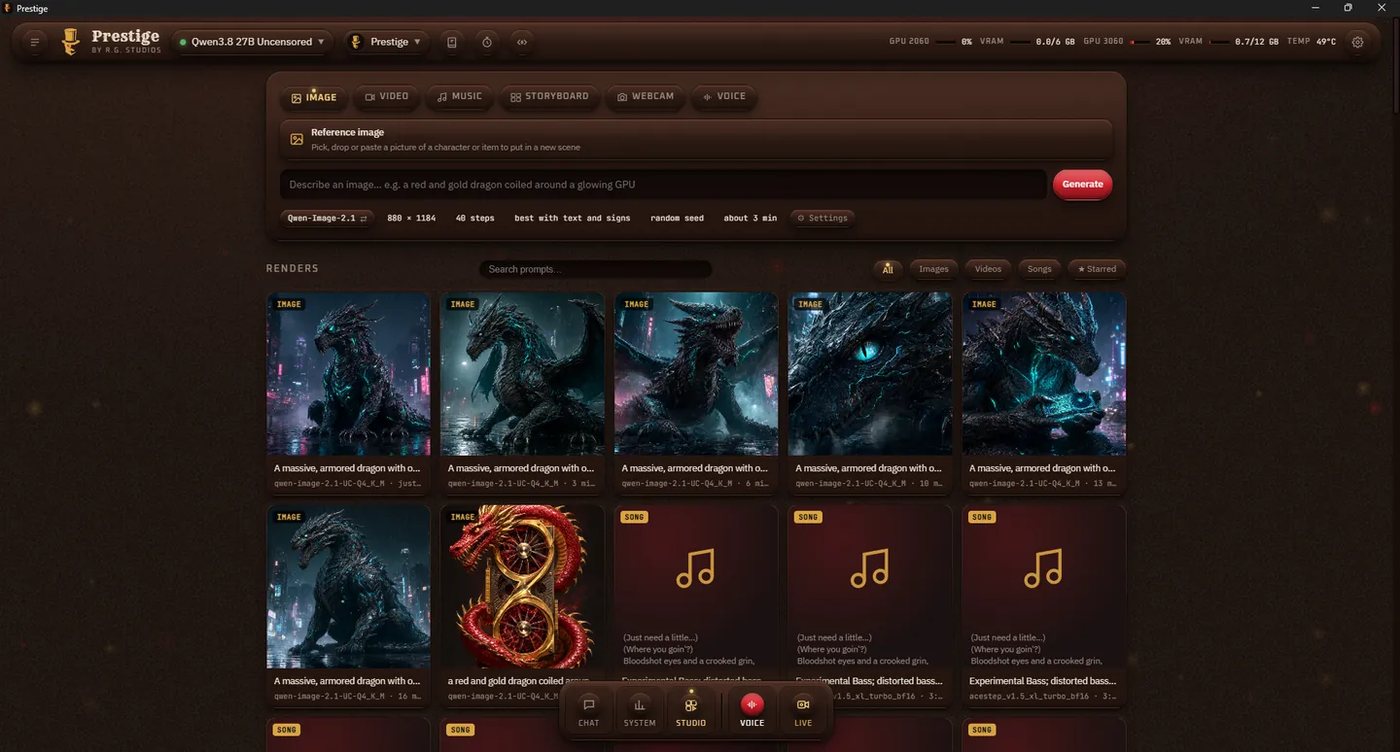
Task: Open the hamburger sidebar menu
Action: tap(35, 42)
